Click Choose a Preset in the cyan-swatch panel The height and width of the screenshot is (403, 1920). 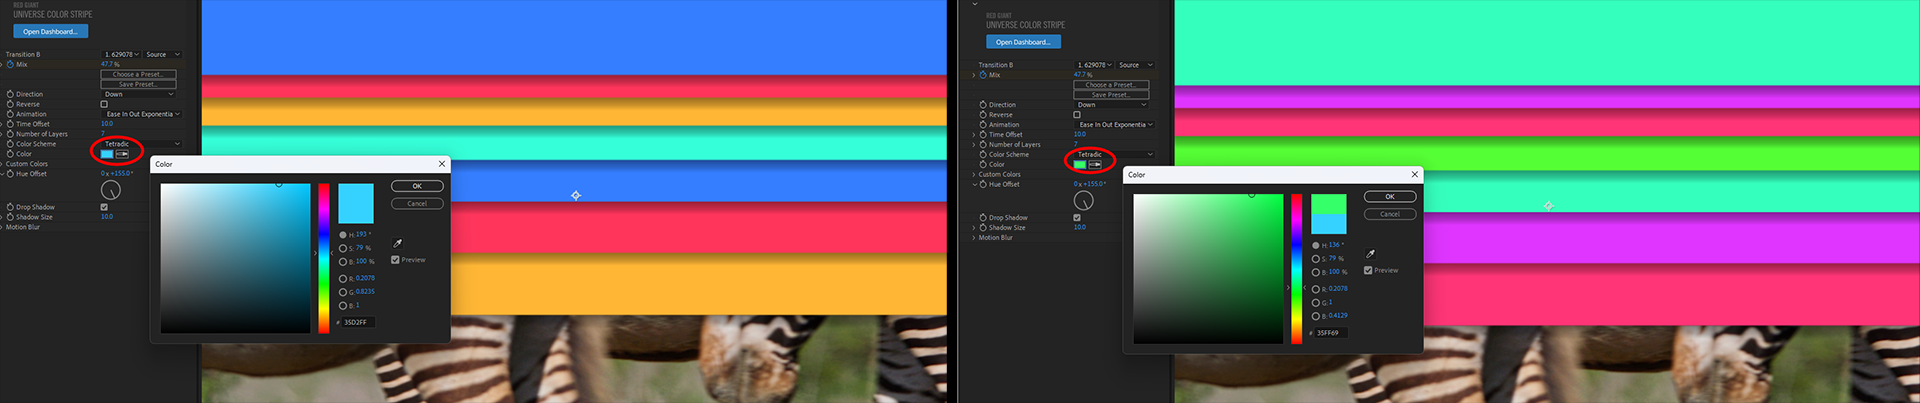[138, 74]
